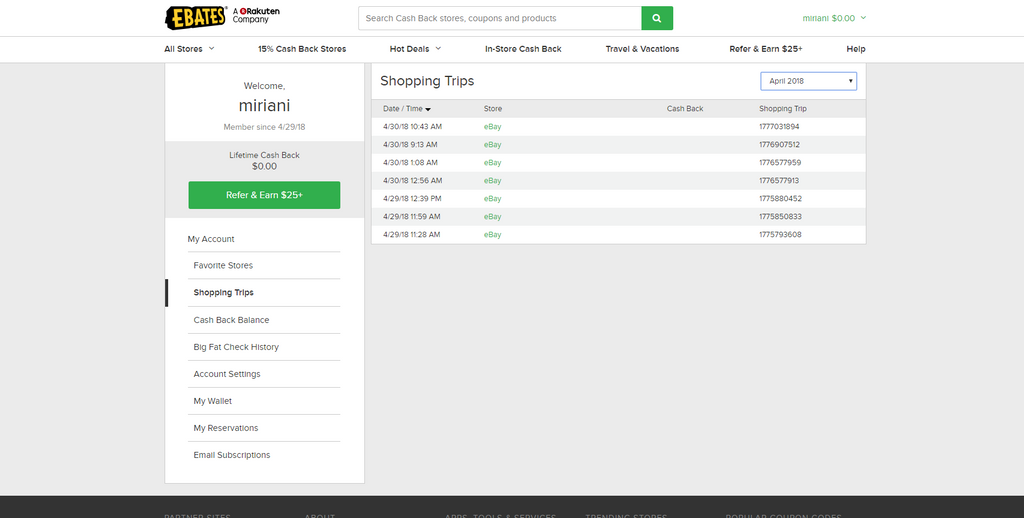Focus the Cash Back stores search field
This screenshot has height=518, width=1024.
[500, 18]
